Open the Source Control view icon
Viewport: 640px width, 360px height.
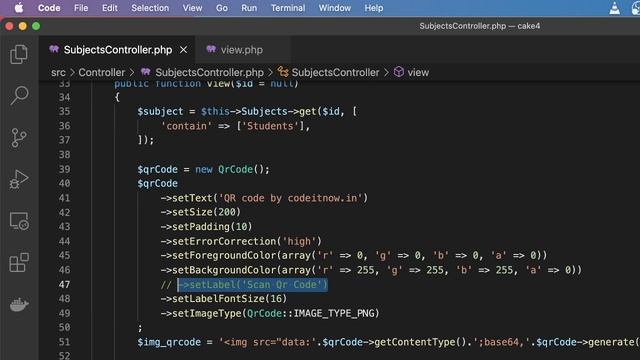pyautogui.click(x=19, y=138)
